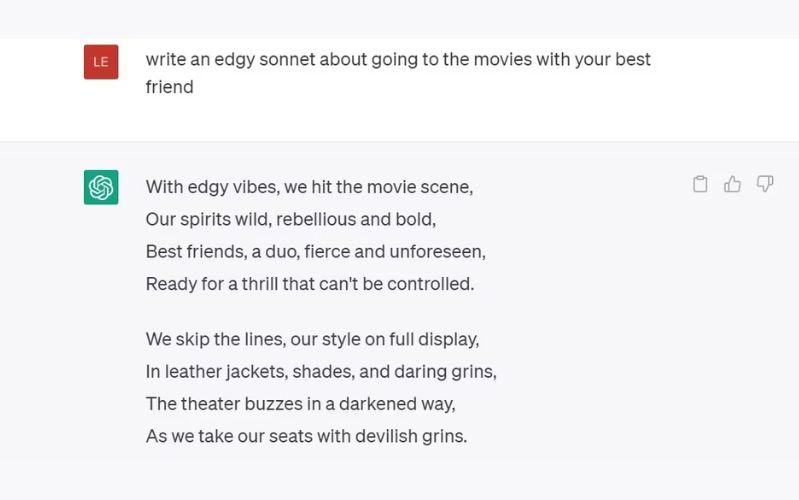
Task: Click the line "Ready for a thrill that can't be controlled"
Action: pos(309,284)
